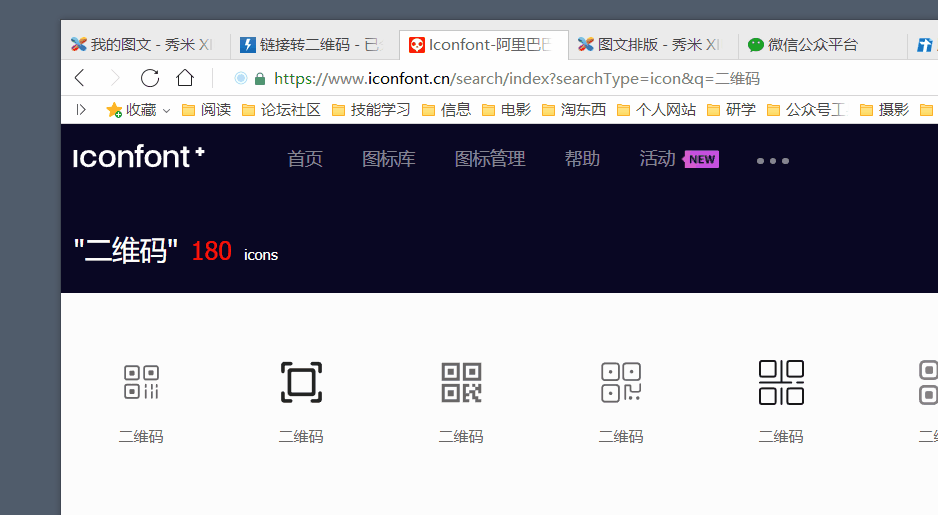938x515 pixels.
Task: Switch to 我的图文 - 秀米 tab
Action: pos(145,45)
